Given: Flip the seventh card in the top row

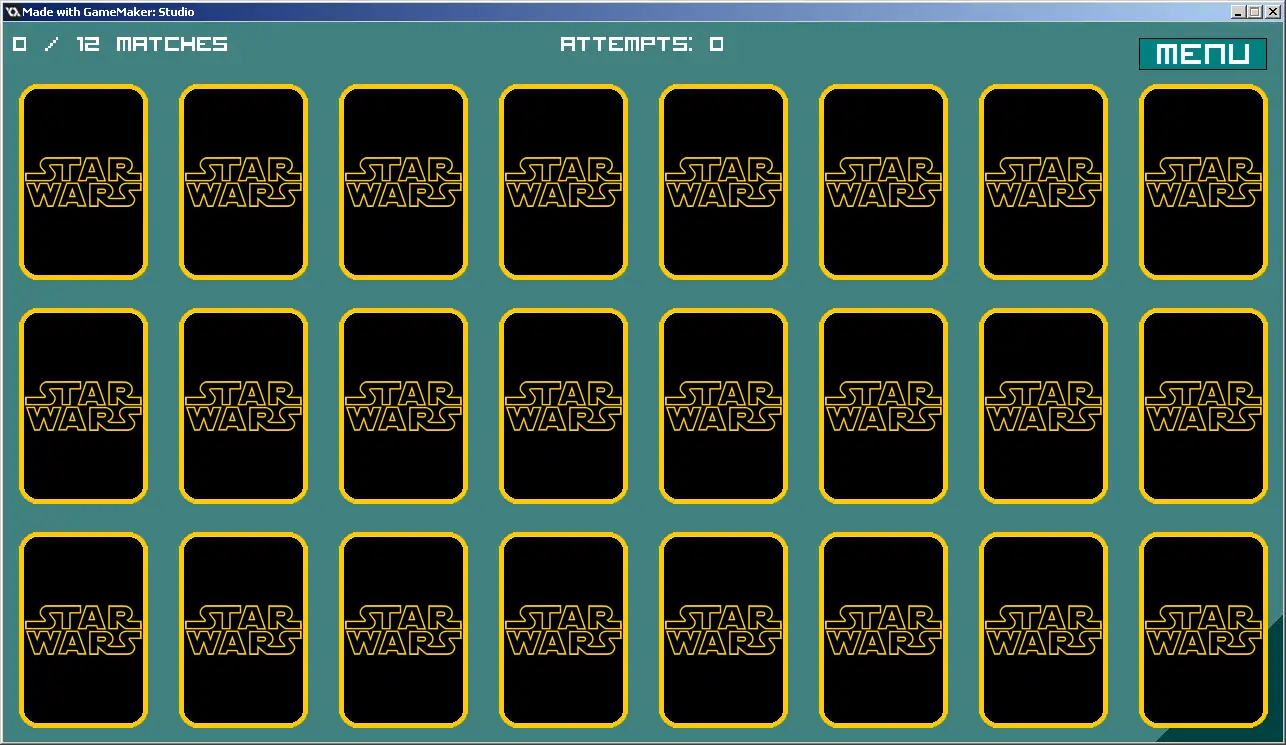Looking at the screenshot, I should (x=1044, y=182).
